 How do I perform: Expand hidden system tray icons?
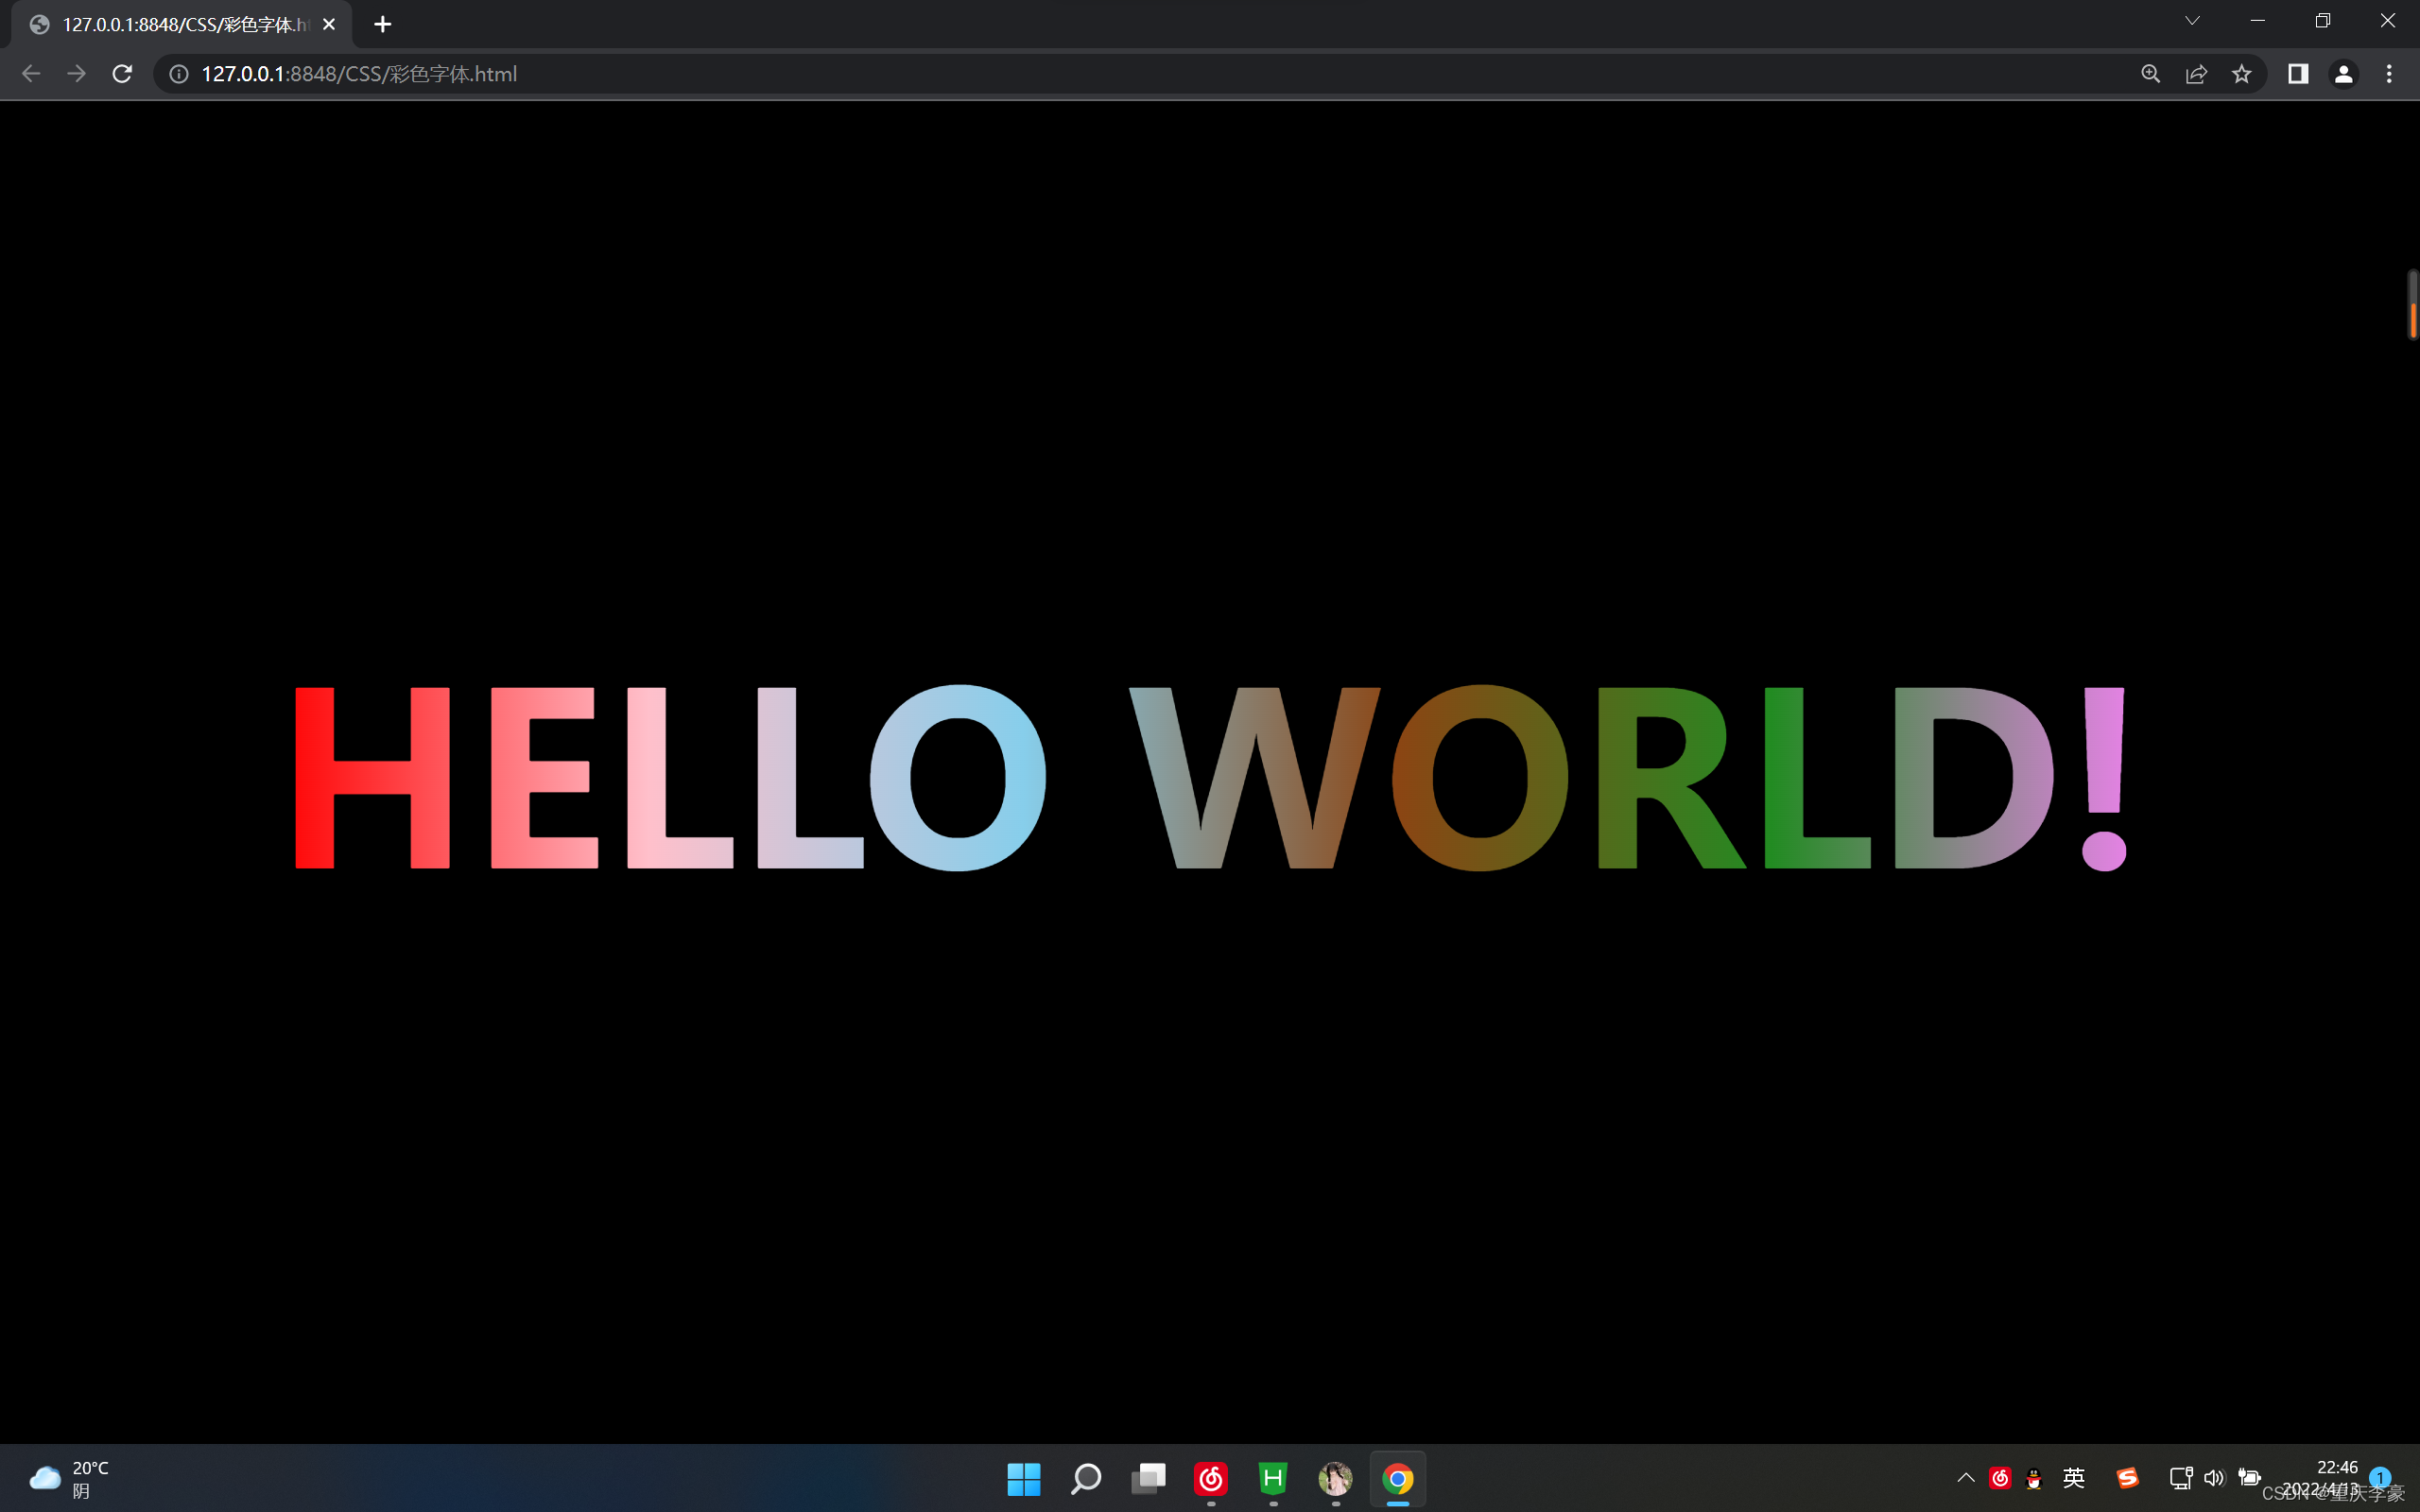[x=1965, y=1478]
